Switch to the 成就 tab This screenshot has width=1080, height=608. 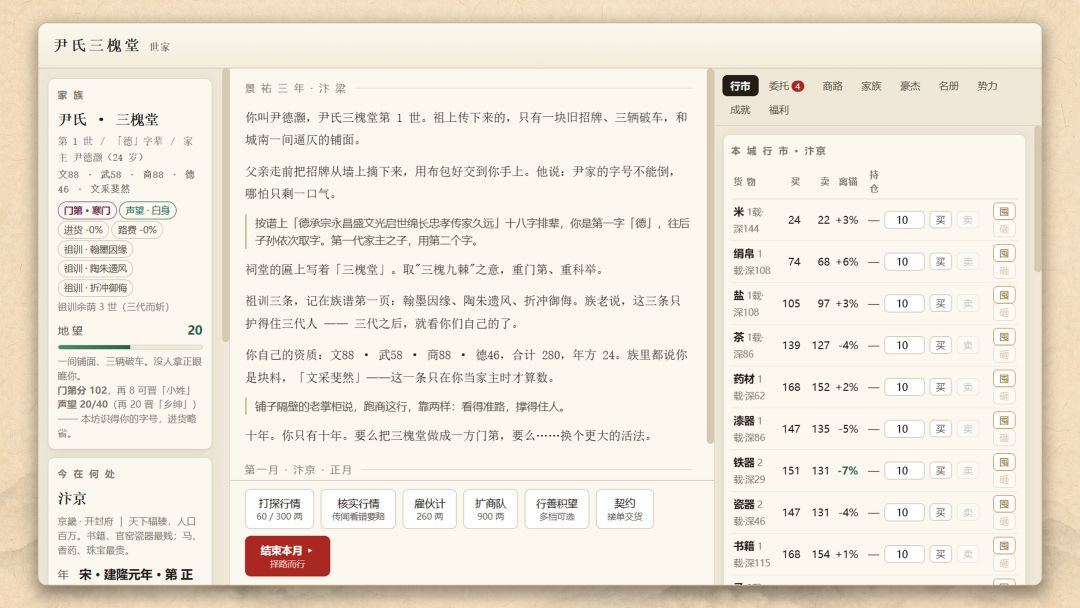click(740, 109)
